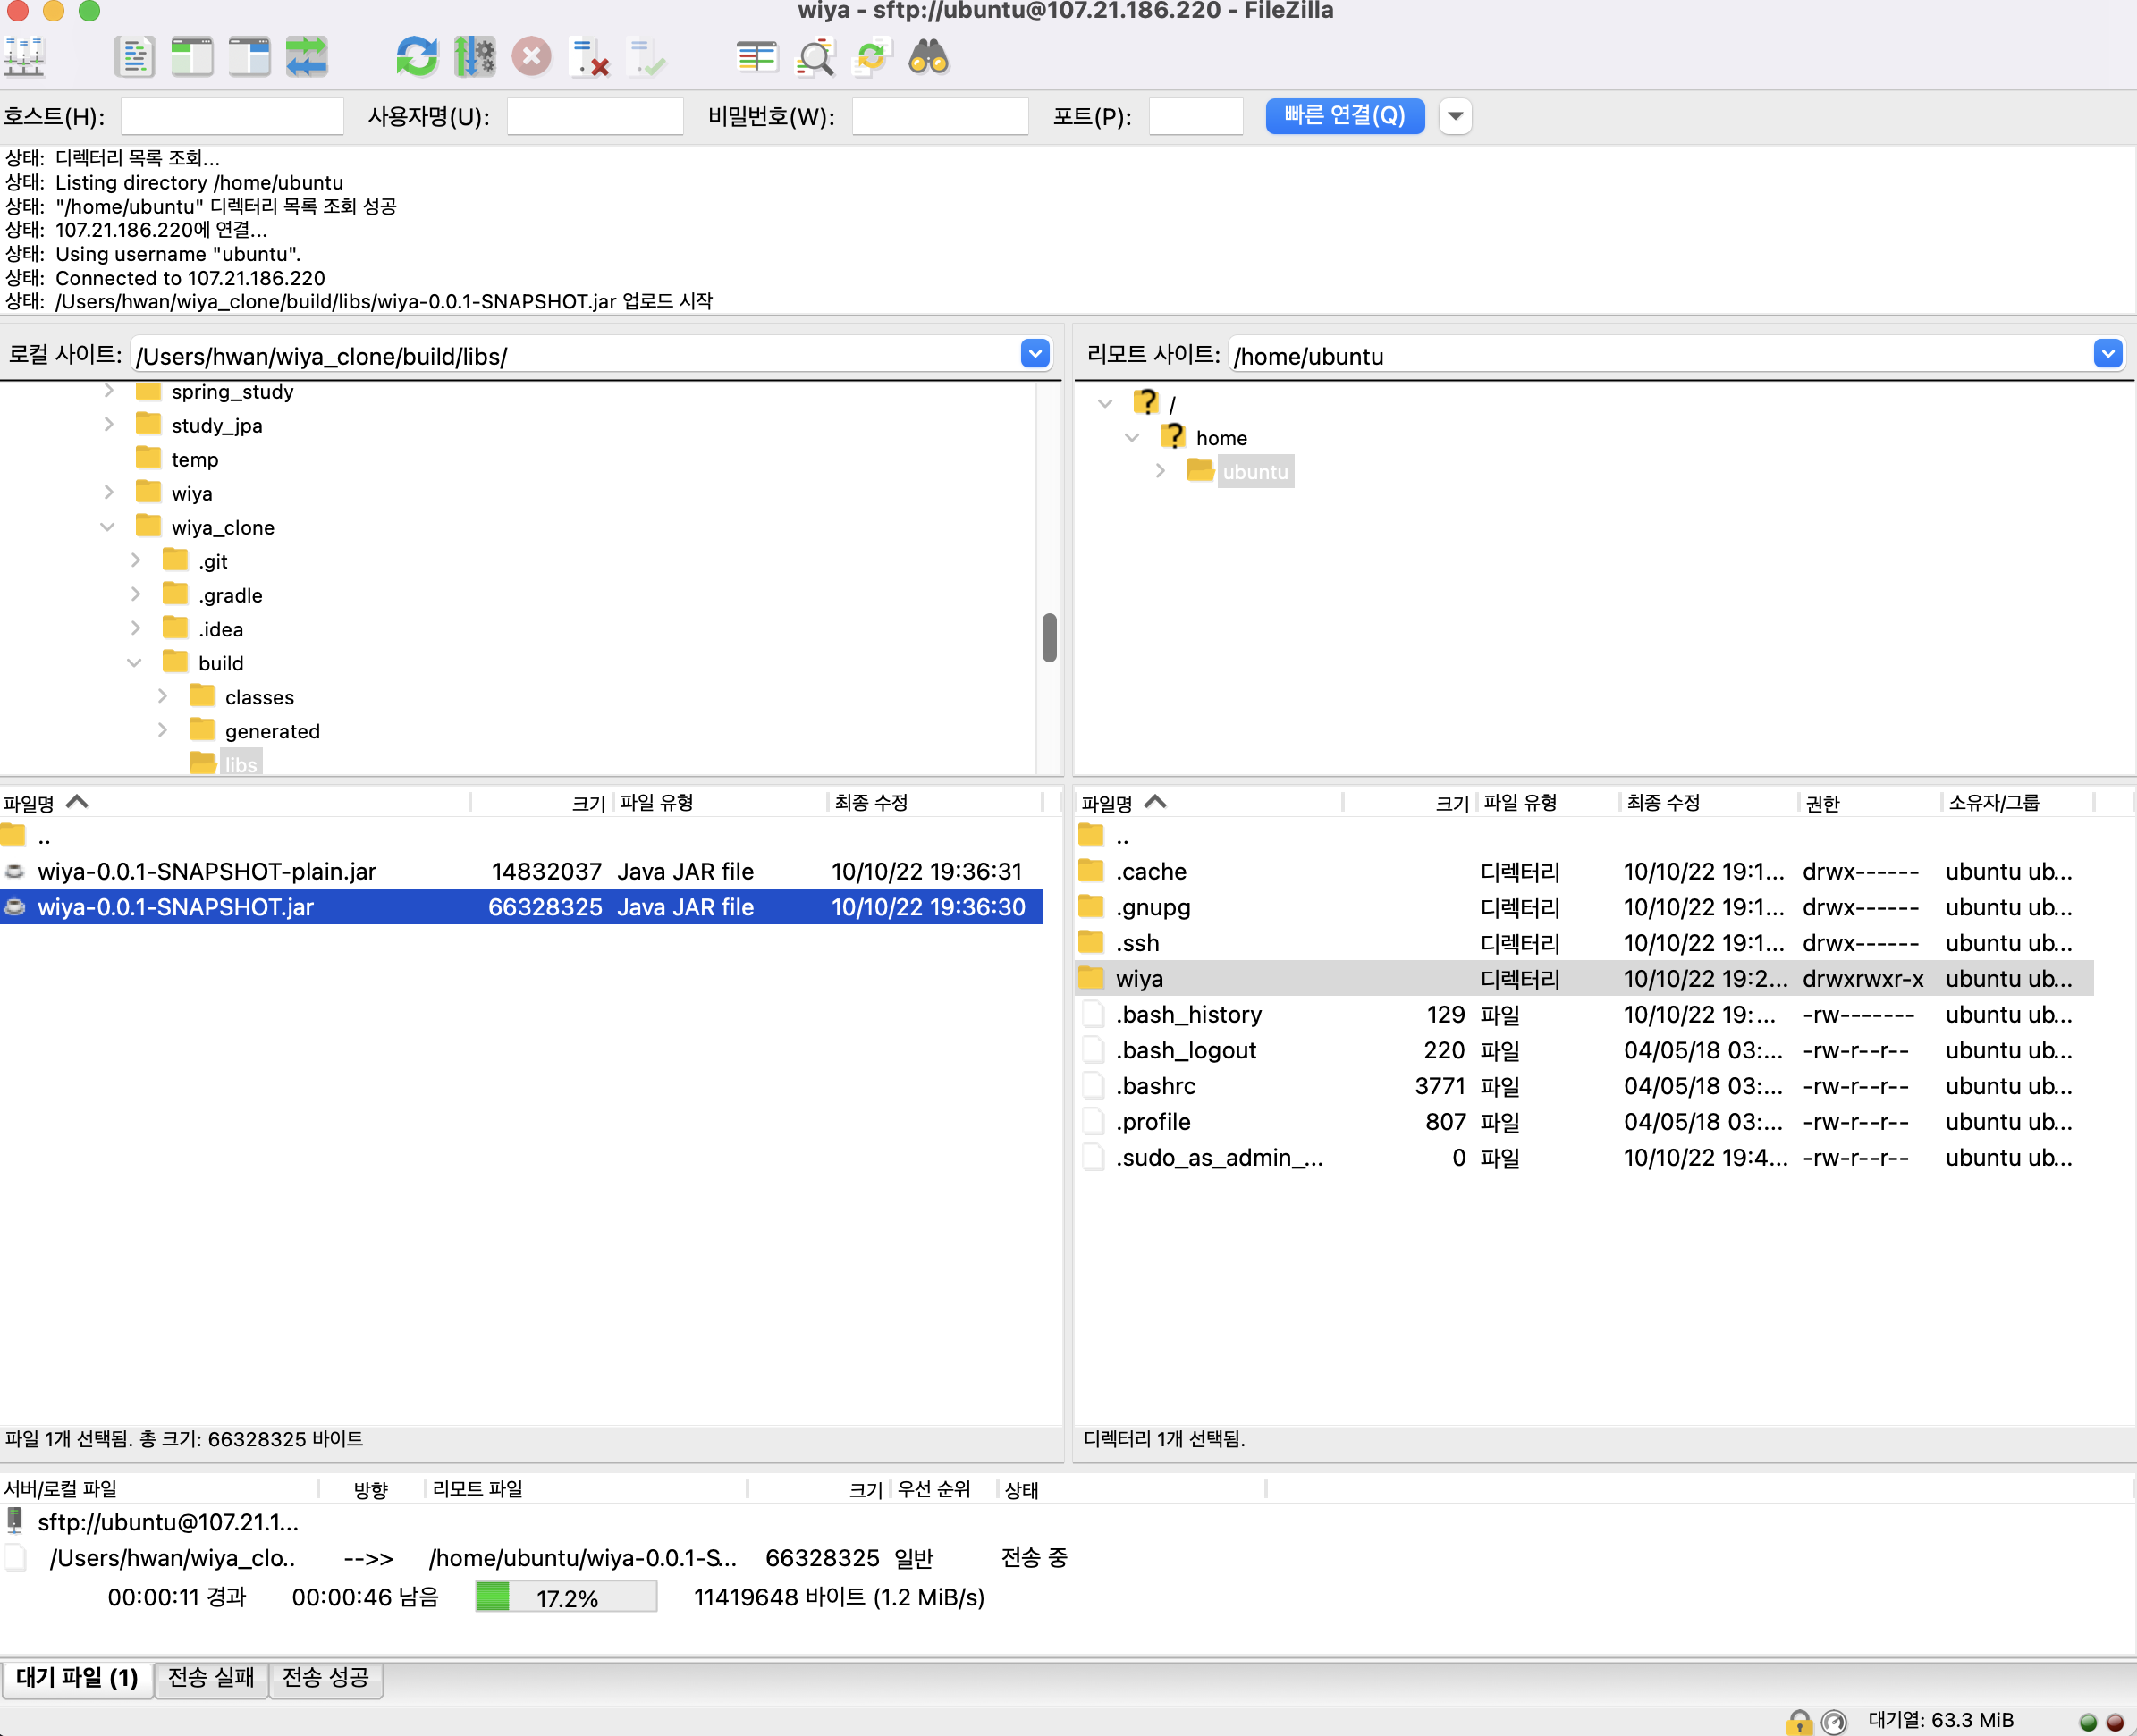
Task: Expand the .git folder
Action: [x=136, y=561]
